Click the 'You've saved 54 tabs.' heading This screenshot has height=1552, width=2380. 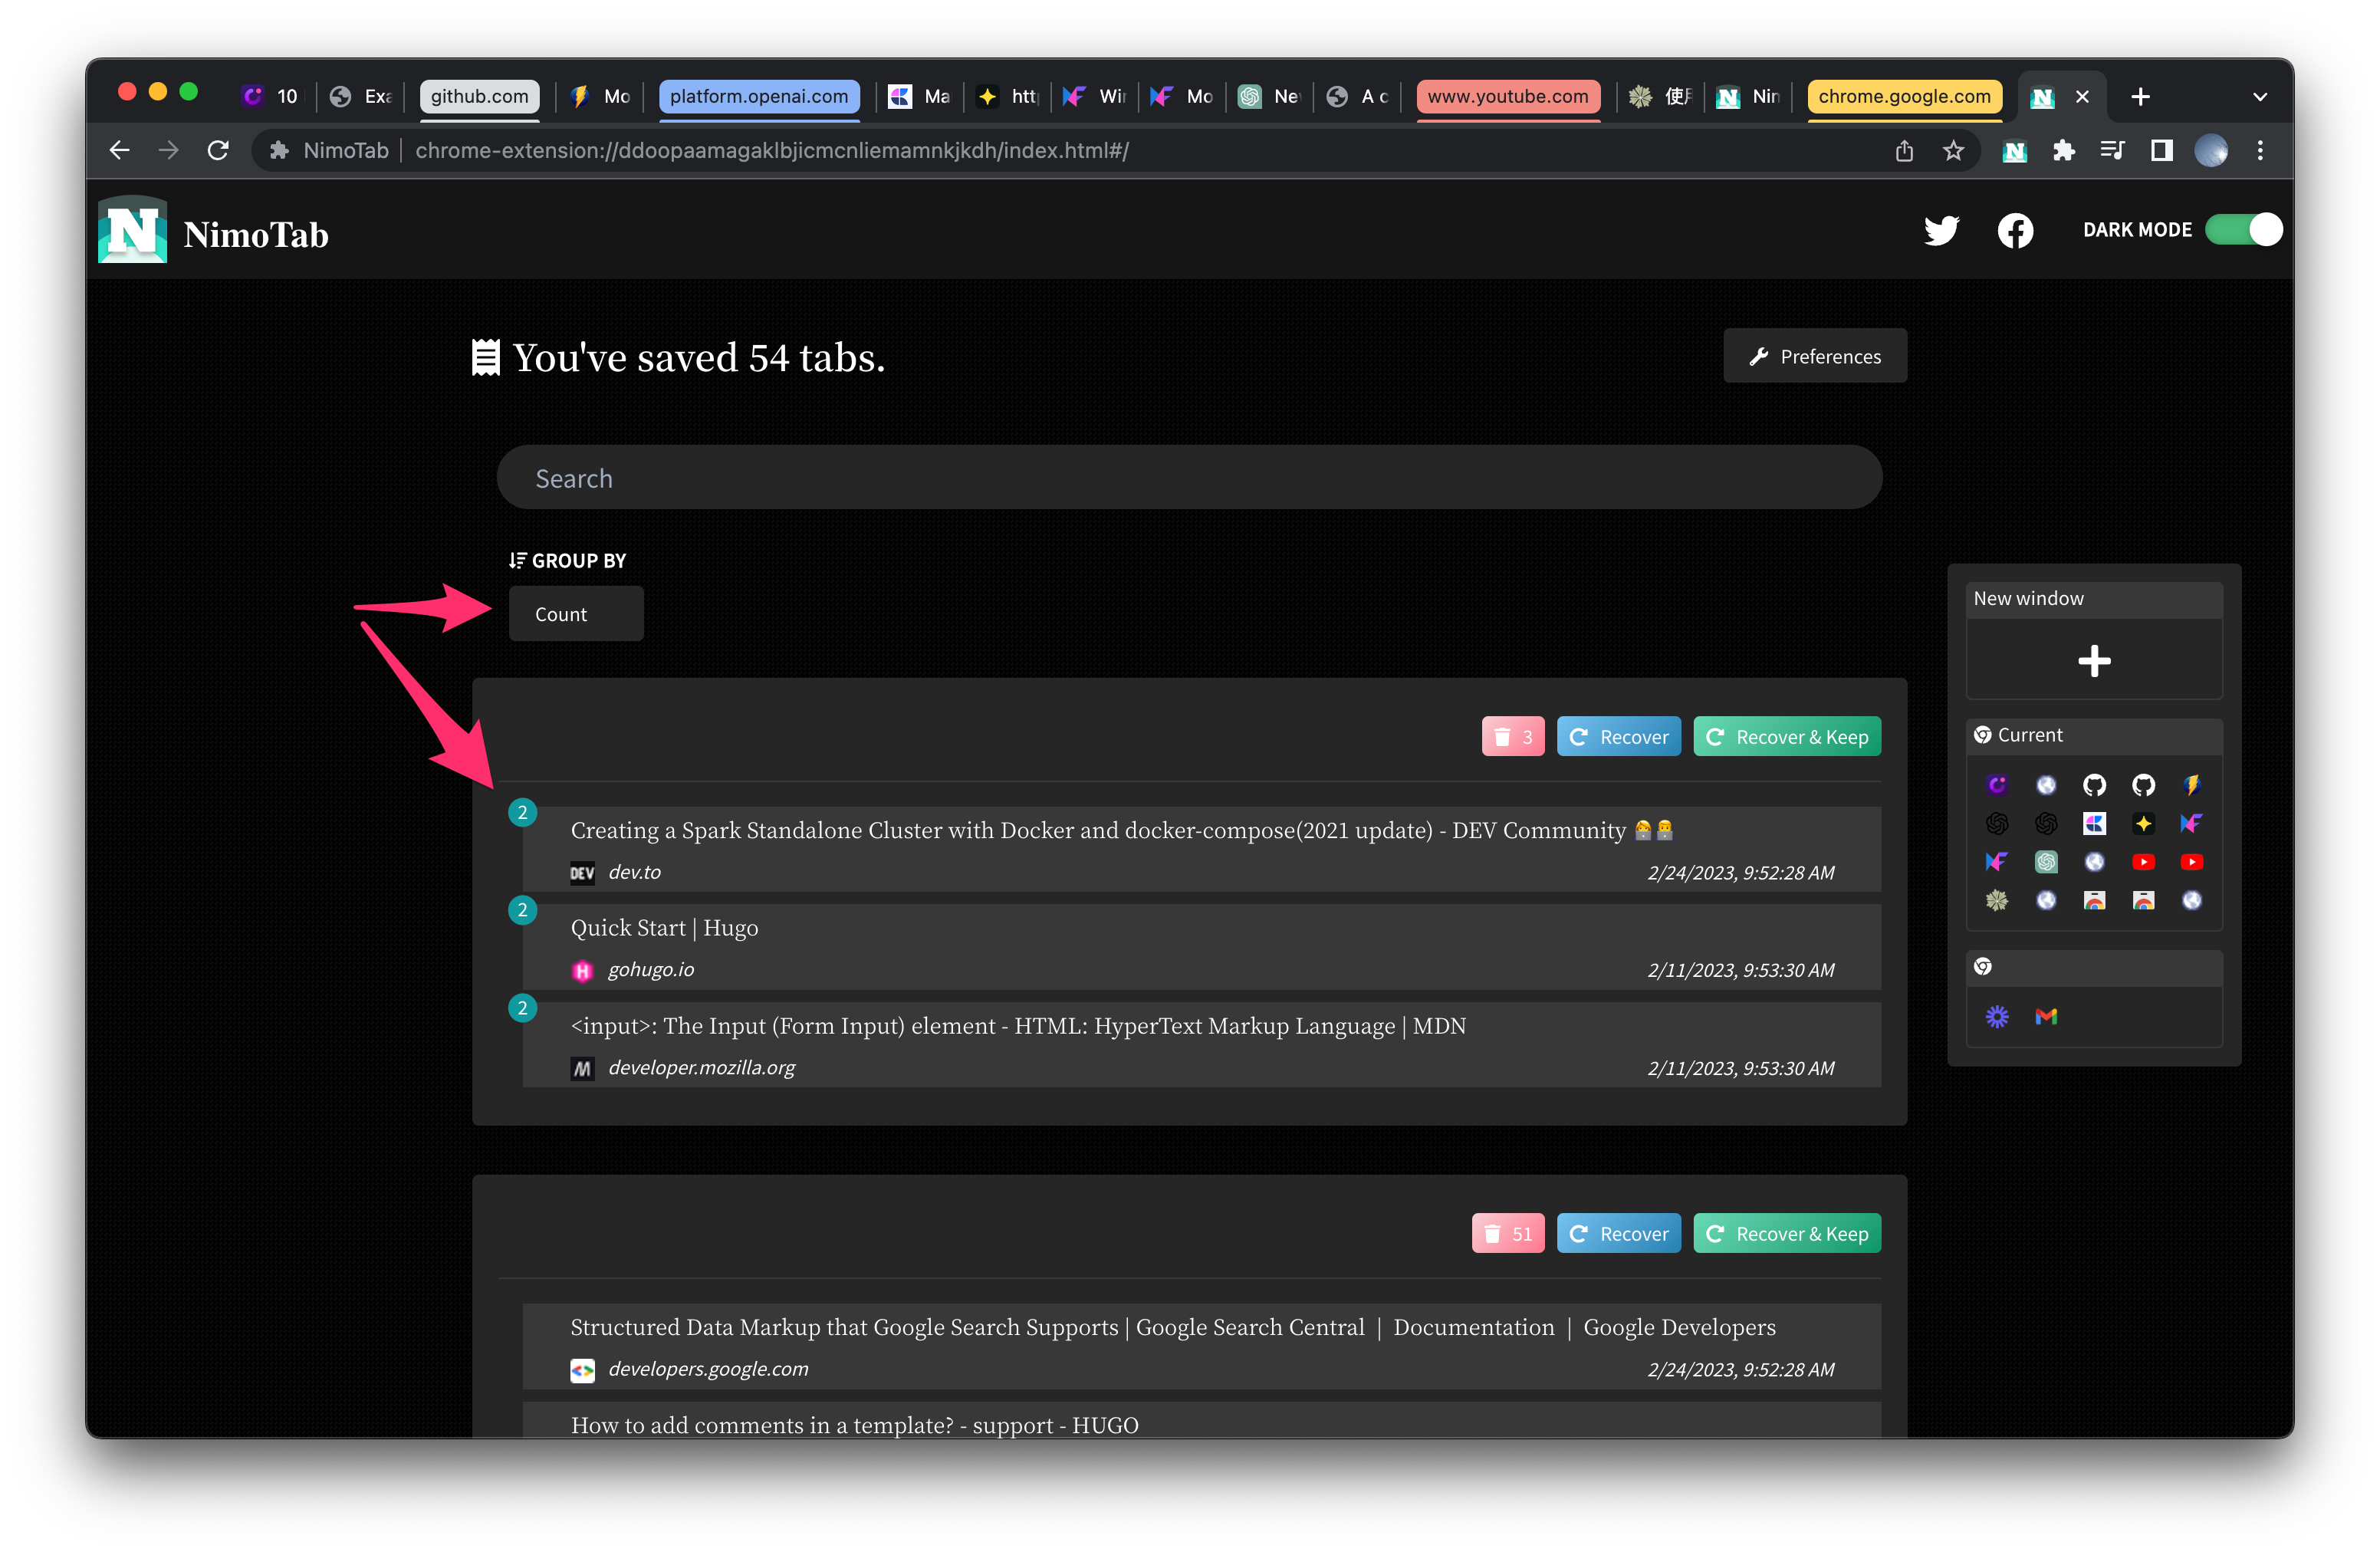pos(698,358)
